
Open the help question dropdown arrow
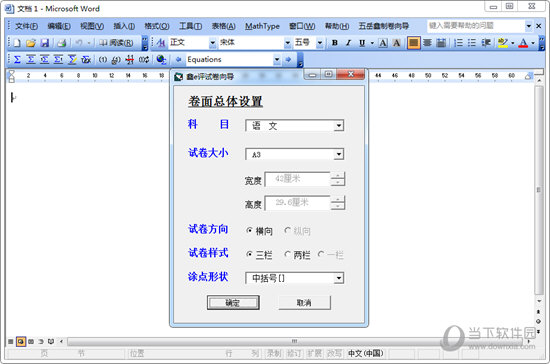[529, 26]
